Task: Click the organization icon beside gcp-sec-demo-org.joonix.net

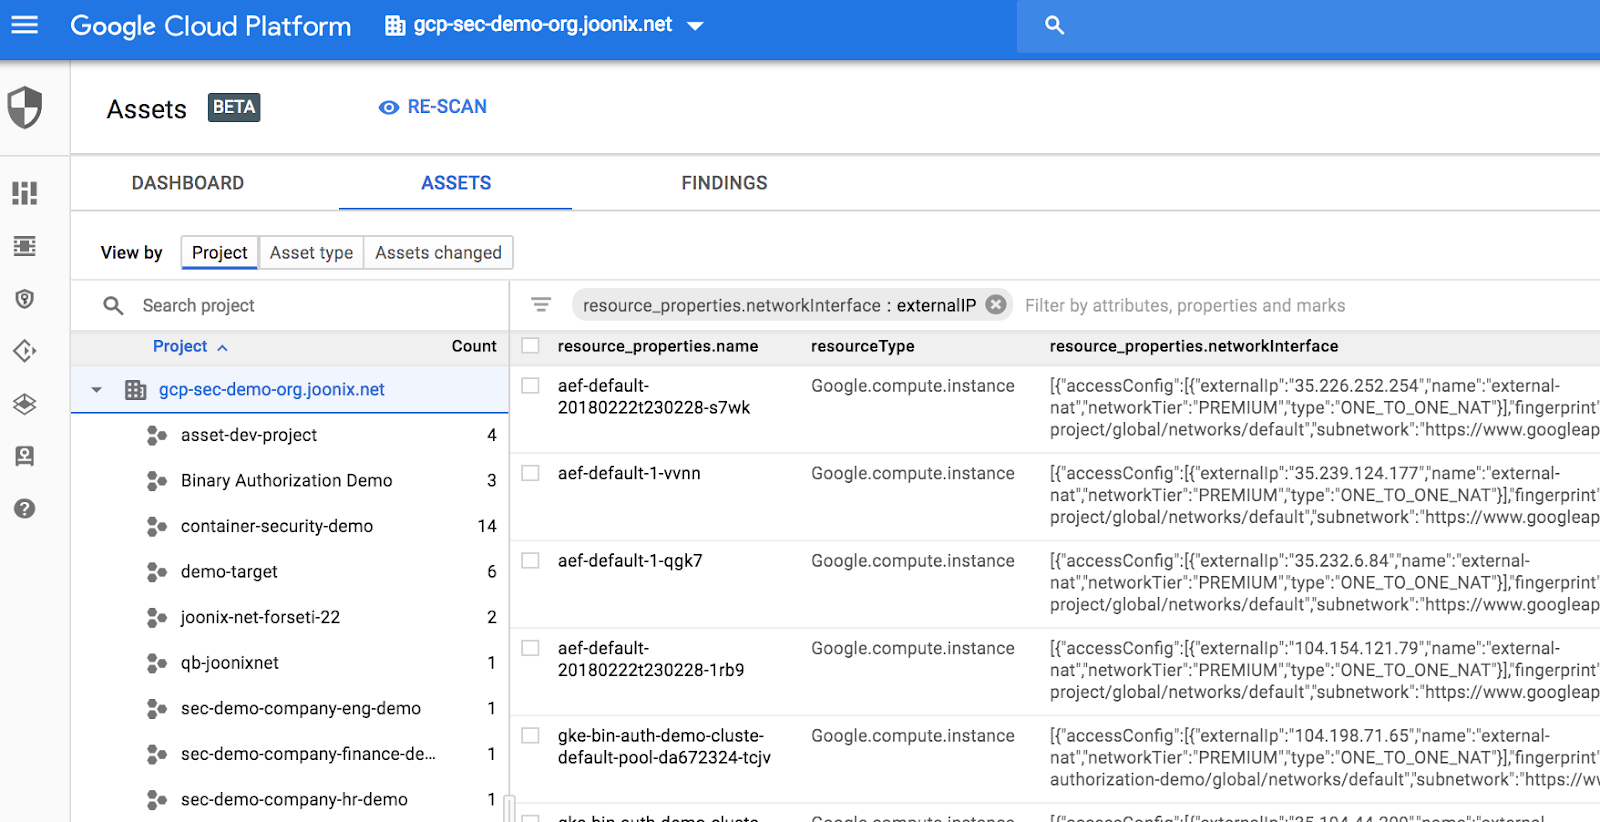Action: pyautogui.click(x=135, y=390)
